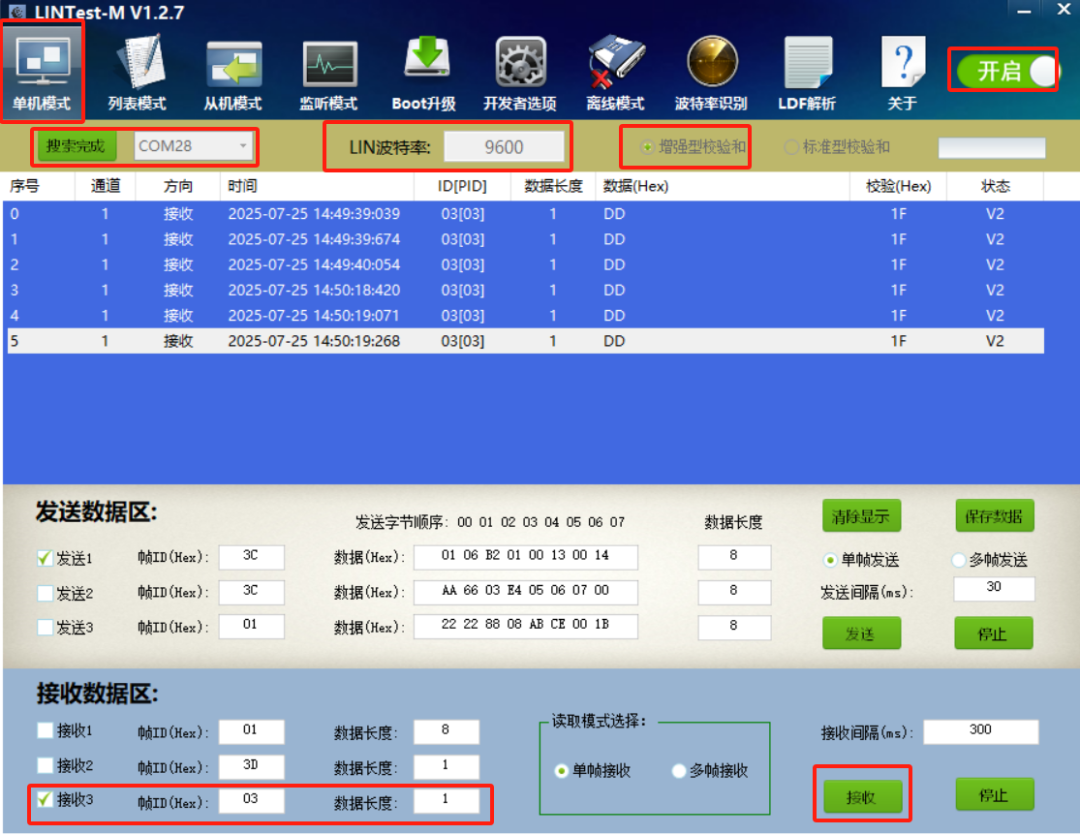Launch 波特率识别 baud rate detection
The image size is (1080, 835).
coord(712,72)
